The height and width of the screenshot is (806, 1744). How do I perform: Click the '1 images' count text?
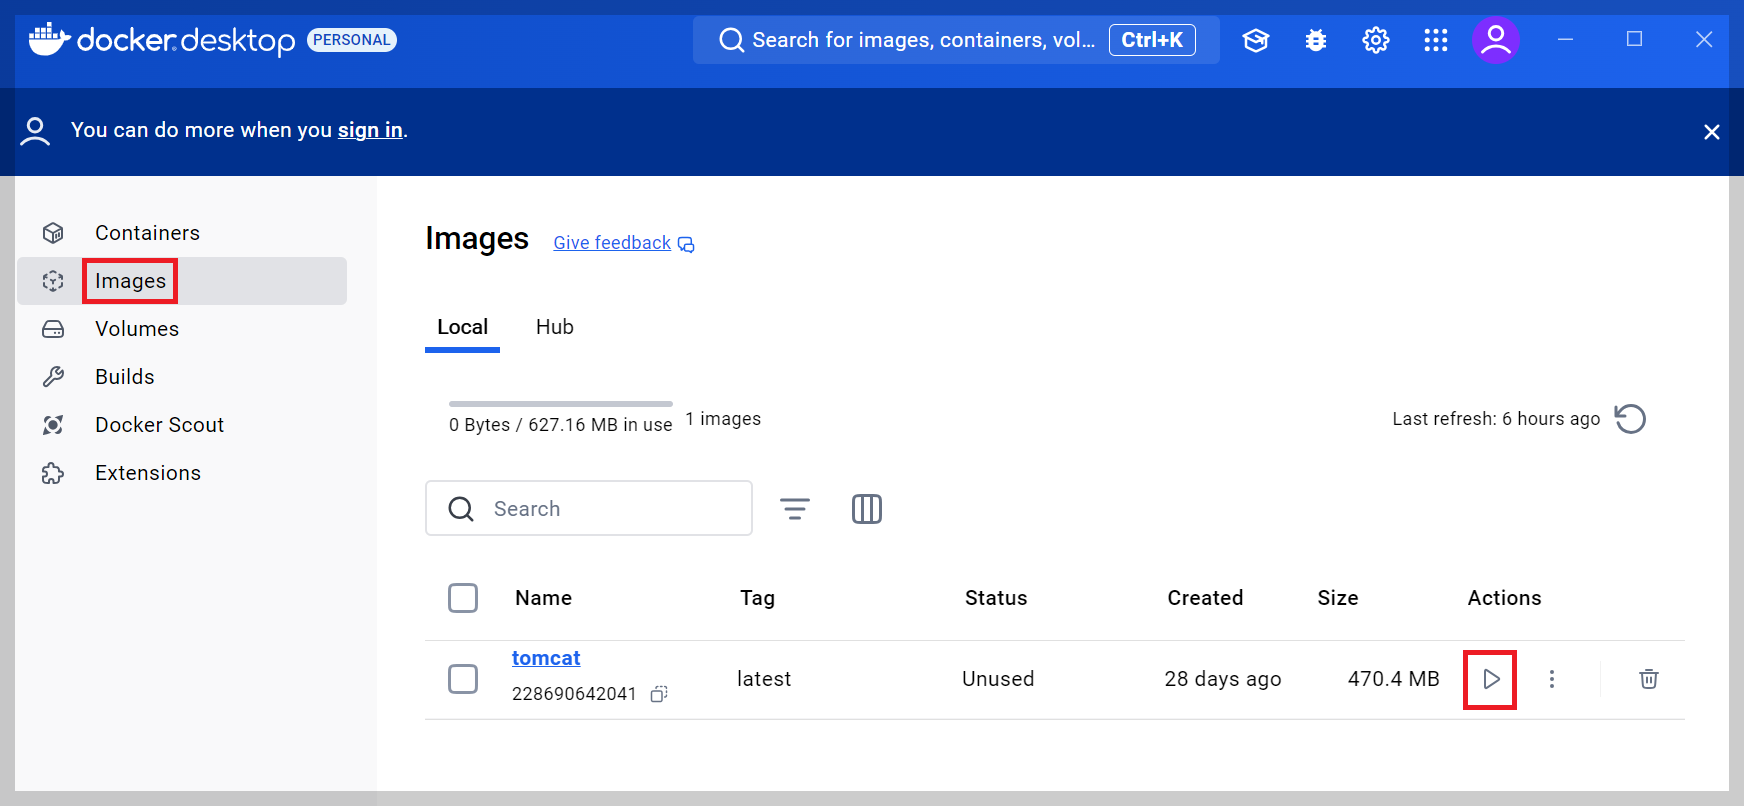point(723,419)
